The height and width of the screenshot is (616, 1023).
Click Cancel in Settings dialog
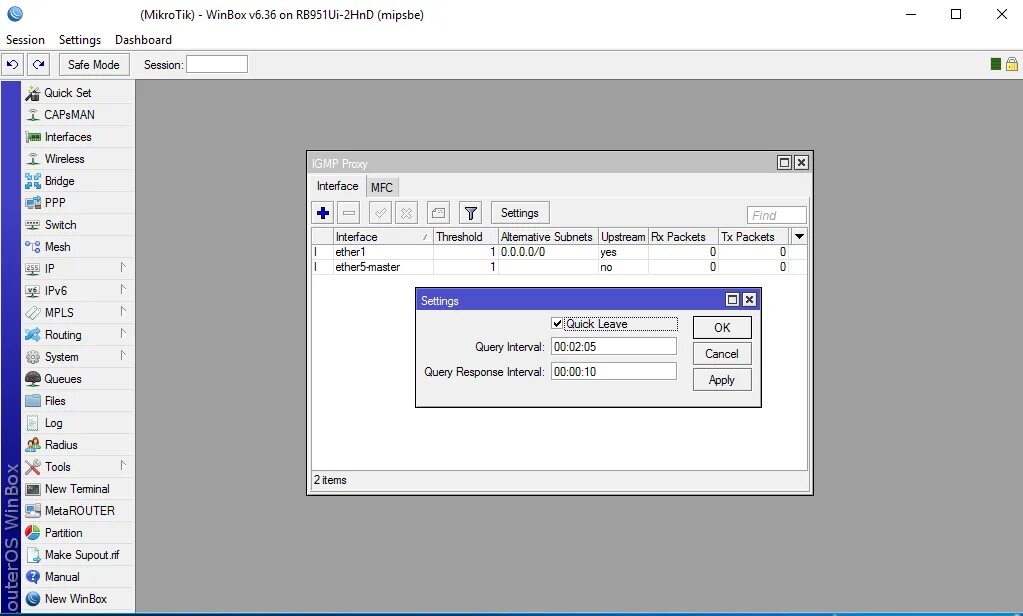pyautogui.click(x=722, y=354)
